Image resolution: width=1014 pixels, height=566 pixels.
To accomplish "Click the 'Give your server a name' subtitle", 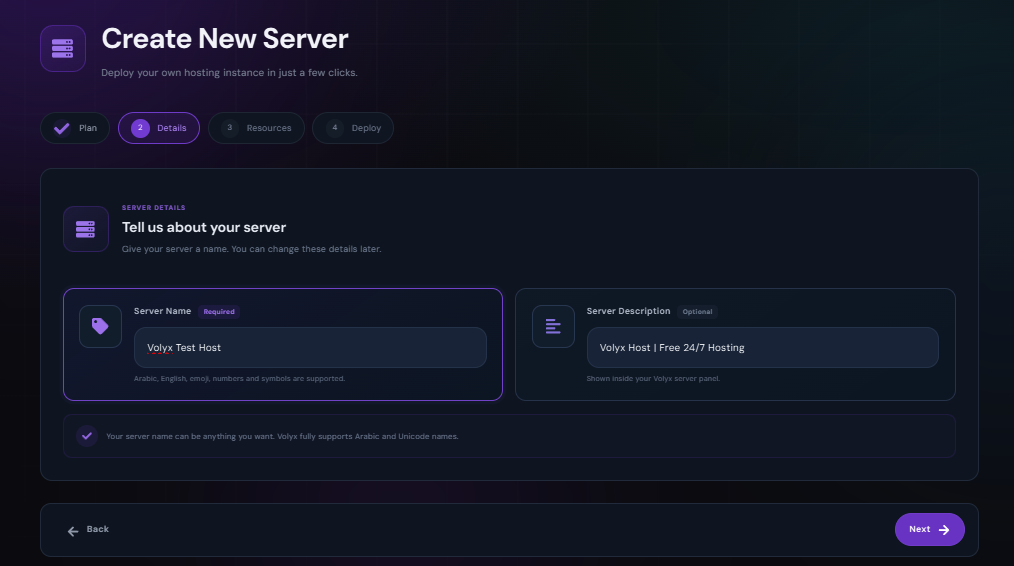I will click(x=252, y=249).
